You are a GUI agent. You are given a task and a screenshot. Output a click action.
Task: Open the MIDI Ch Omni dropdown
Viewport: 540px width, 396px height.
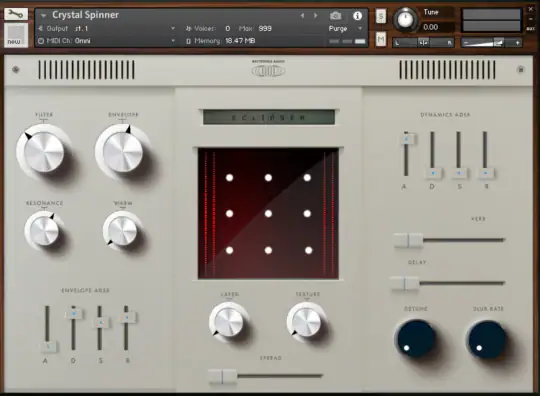(x=173, y=41)
